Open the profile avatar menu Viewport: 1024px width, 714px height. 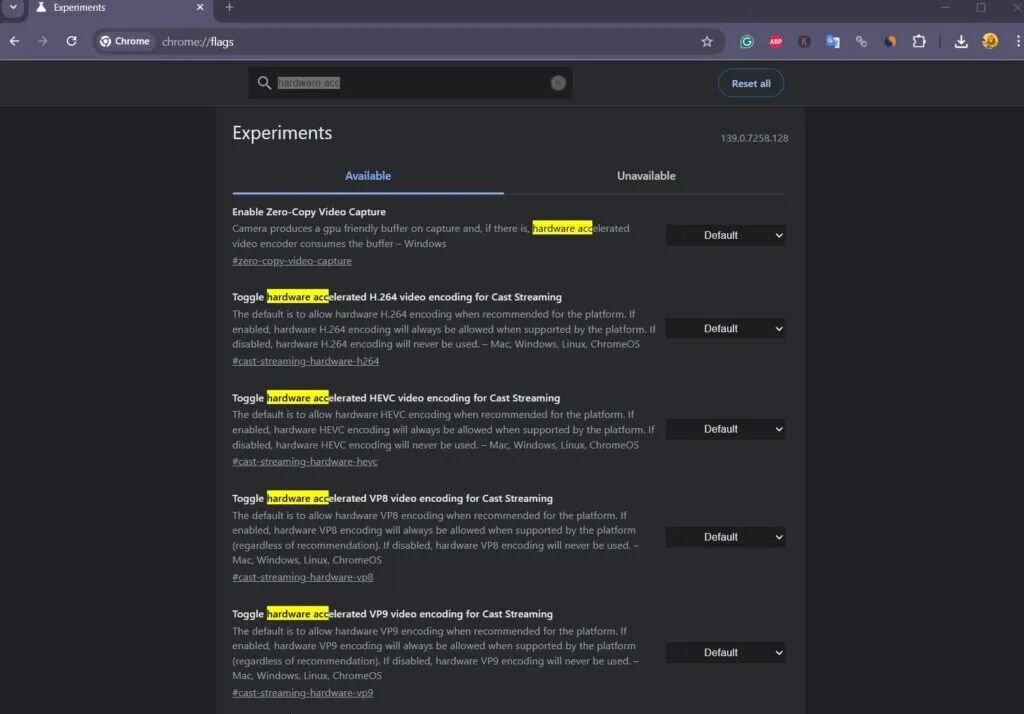[x=989, y=41]
